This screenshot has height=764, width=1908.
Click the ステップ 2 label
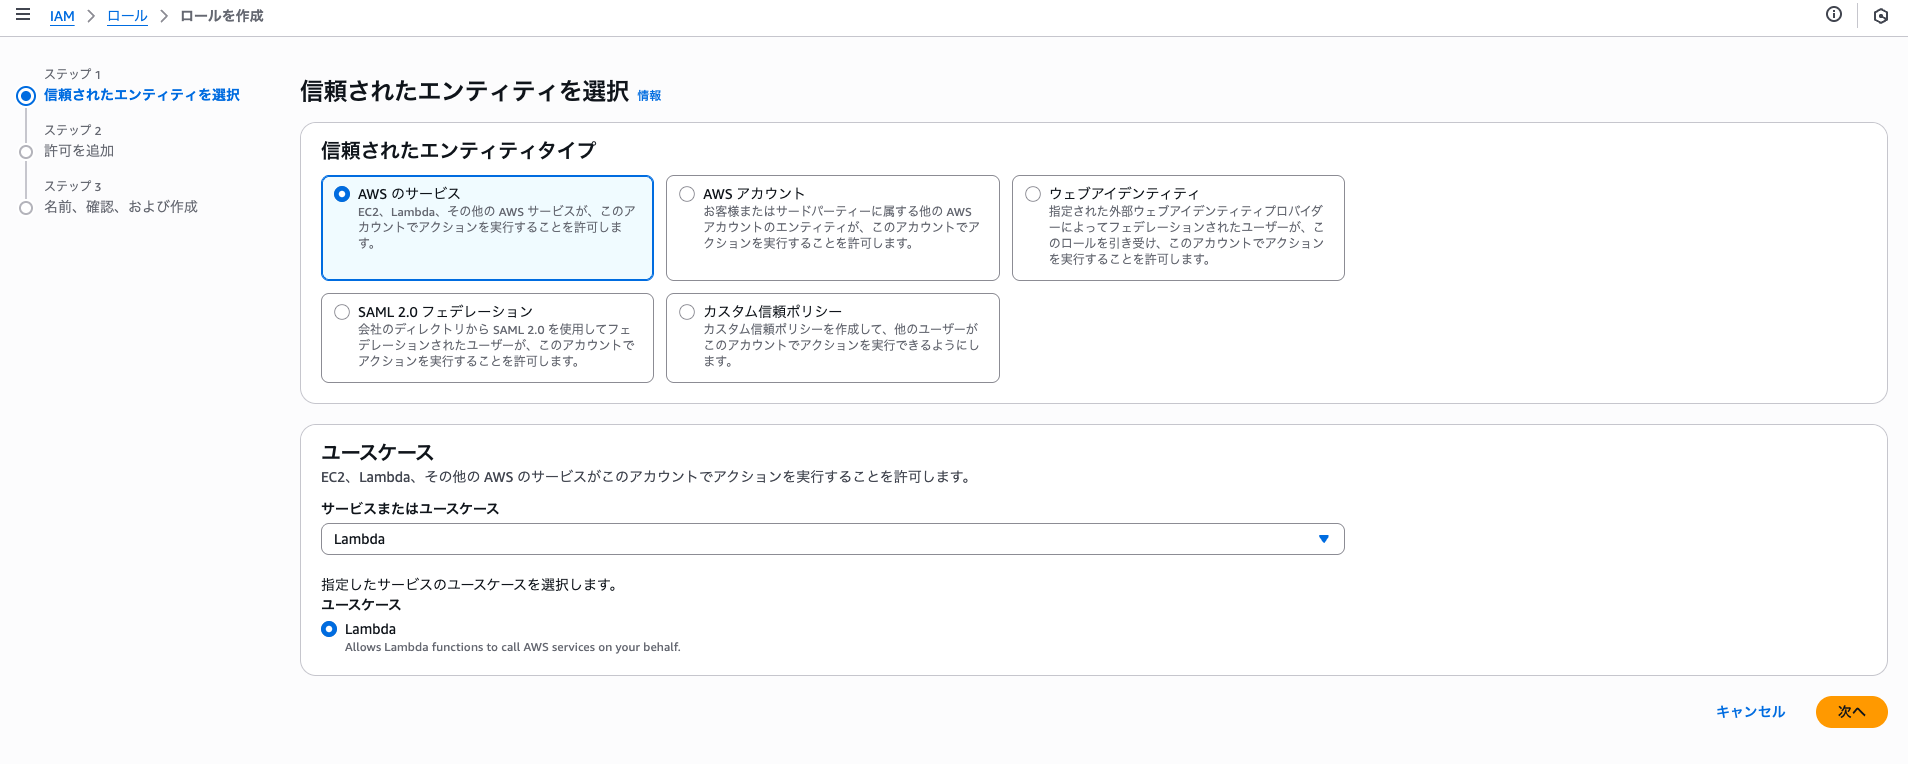click(x=73, y=130)
